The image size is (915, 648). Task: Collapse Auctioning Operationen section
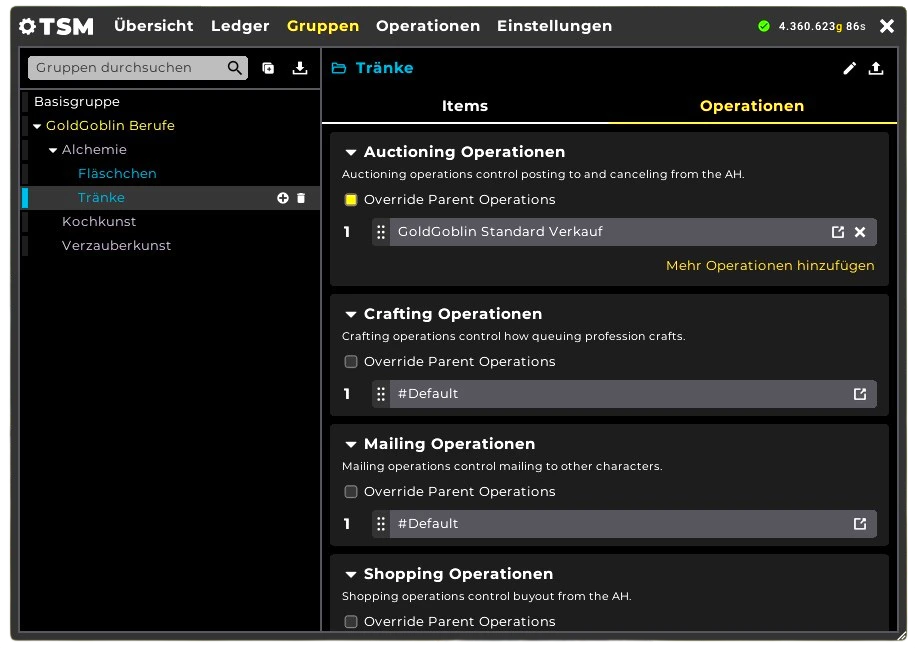coord(351,152)
